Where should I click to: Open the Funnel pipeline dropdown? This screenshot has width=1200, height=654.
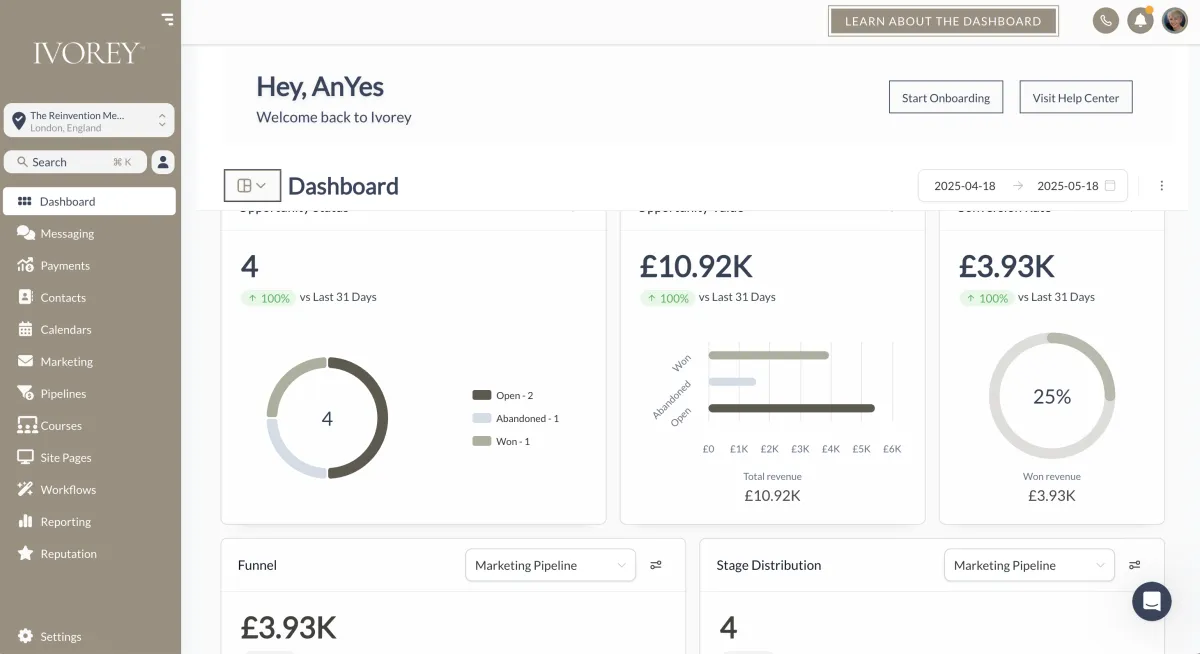pyautogui.click(x=551, y=565)
